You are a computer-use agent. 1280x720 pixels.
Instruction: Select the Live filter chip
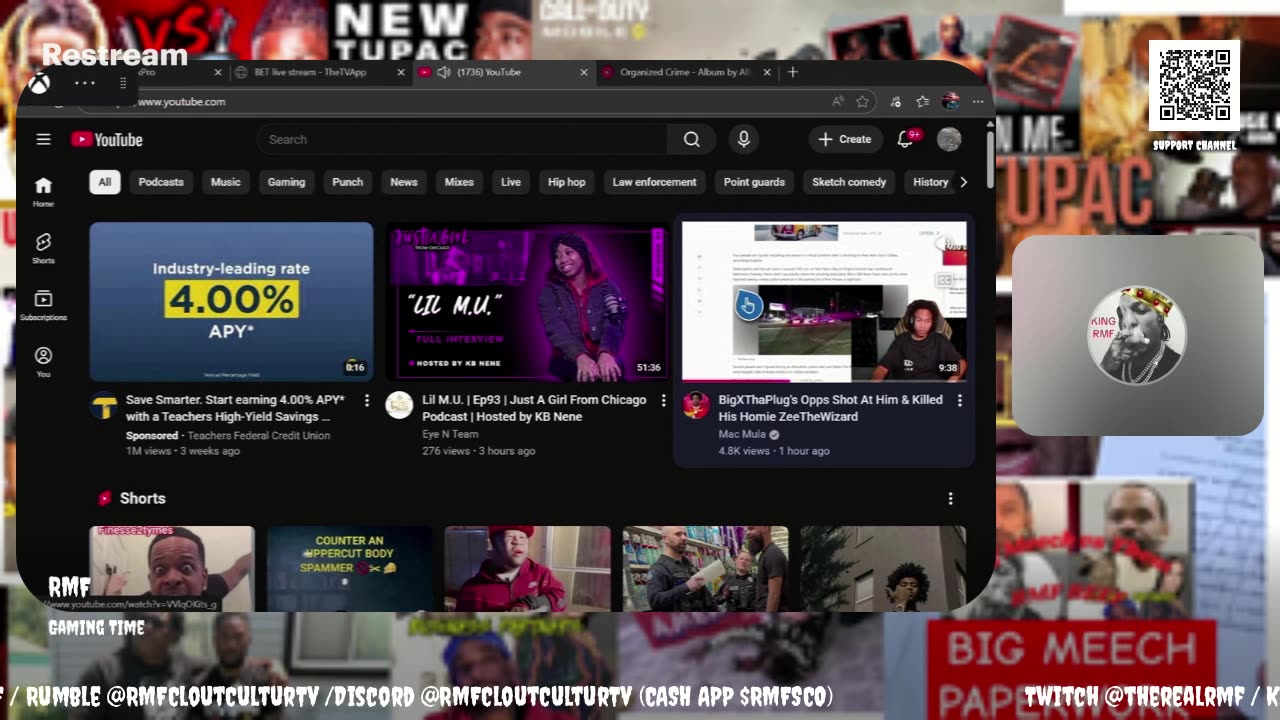(x=511, y=182)
